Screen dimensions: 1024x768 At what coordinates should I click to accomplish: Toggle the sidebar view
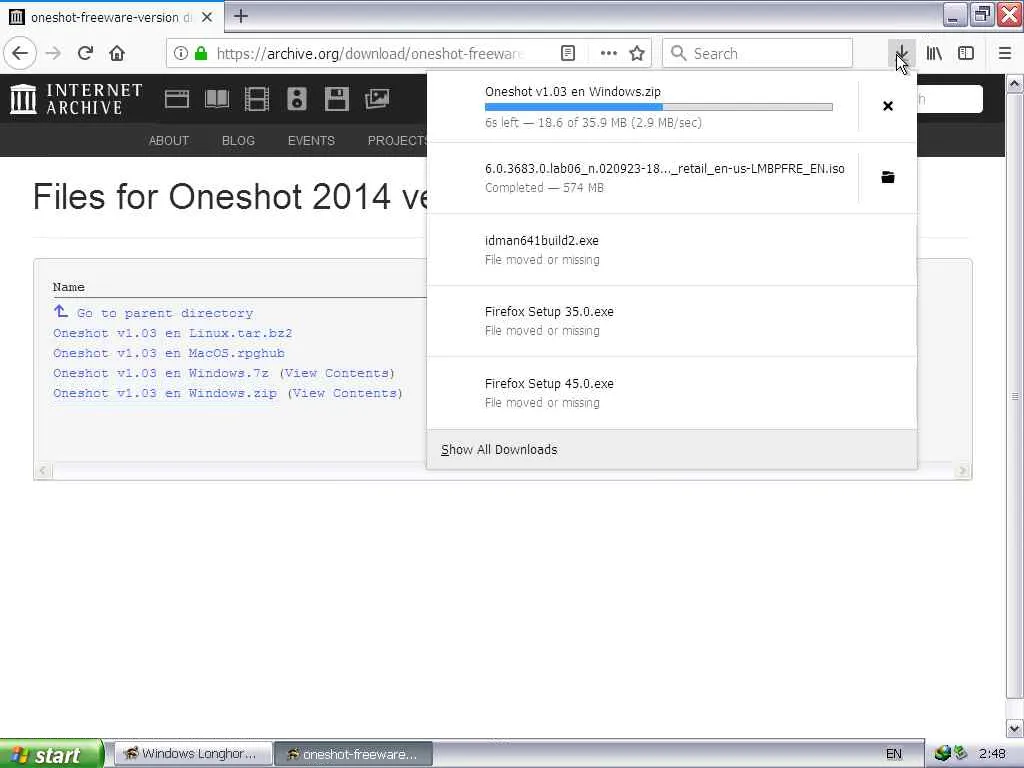(966, 54)
